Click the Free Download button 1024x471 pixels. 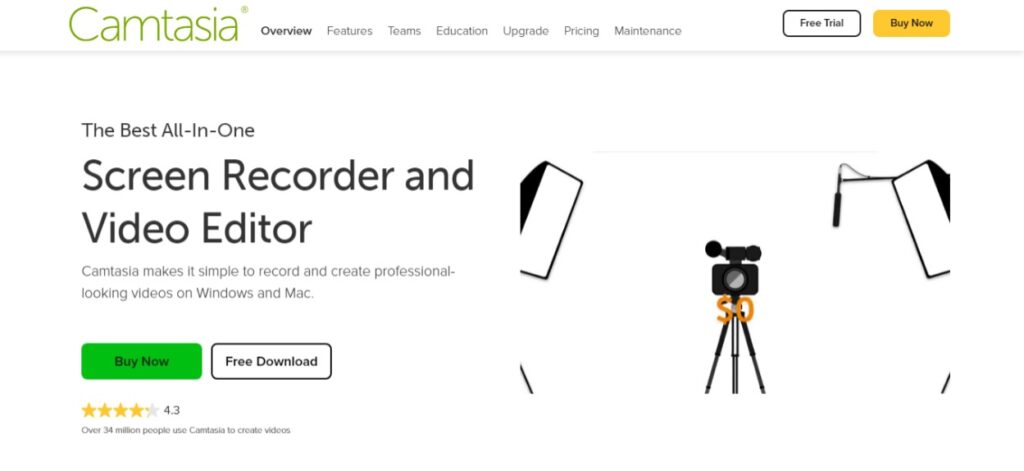point(271,361)
